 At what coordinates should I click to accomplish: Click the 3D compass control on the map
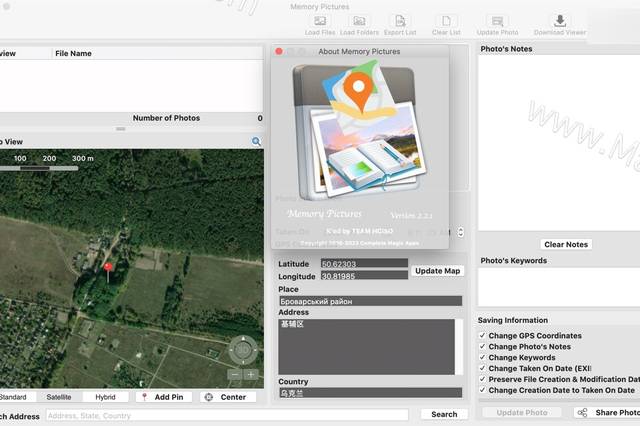coord(243,350)
